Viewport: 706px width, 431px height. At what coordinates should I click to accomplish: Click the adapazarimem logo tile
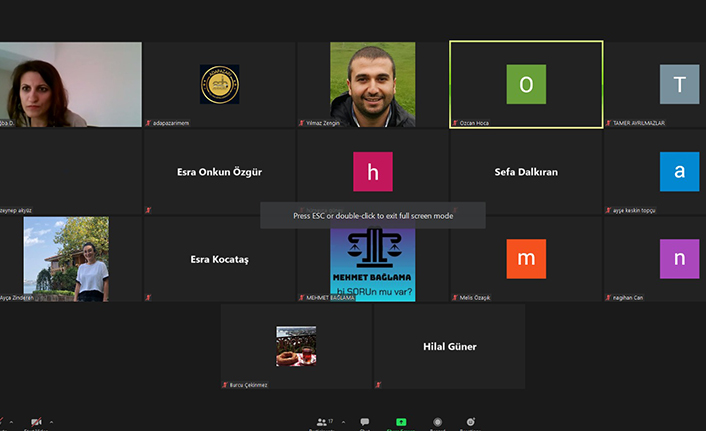219,85
